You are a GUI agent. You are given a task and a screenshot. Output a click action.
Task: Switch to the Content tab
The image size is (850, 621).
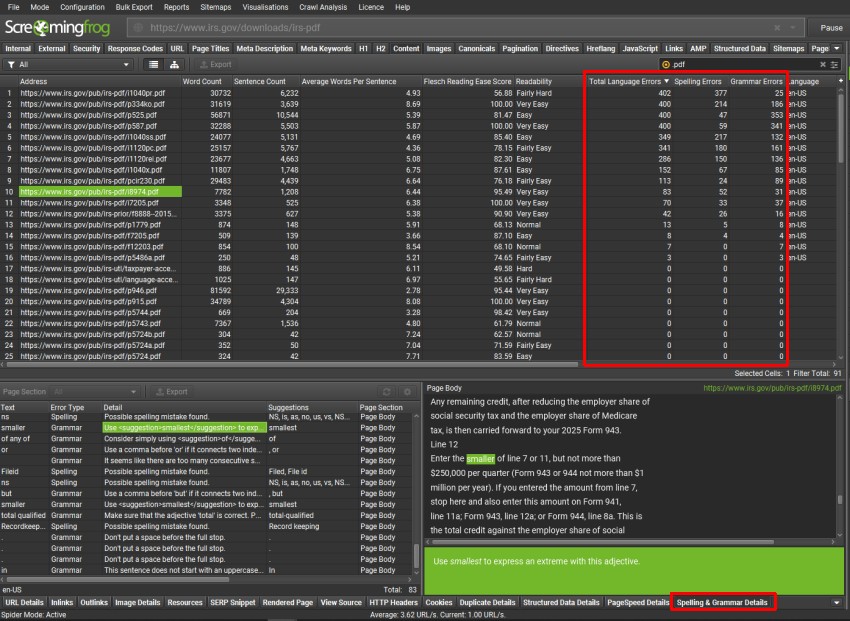406,48
